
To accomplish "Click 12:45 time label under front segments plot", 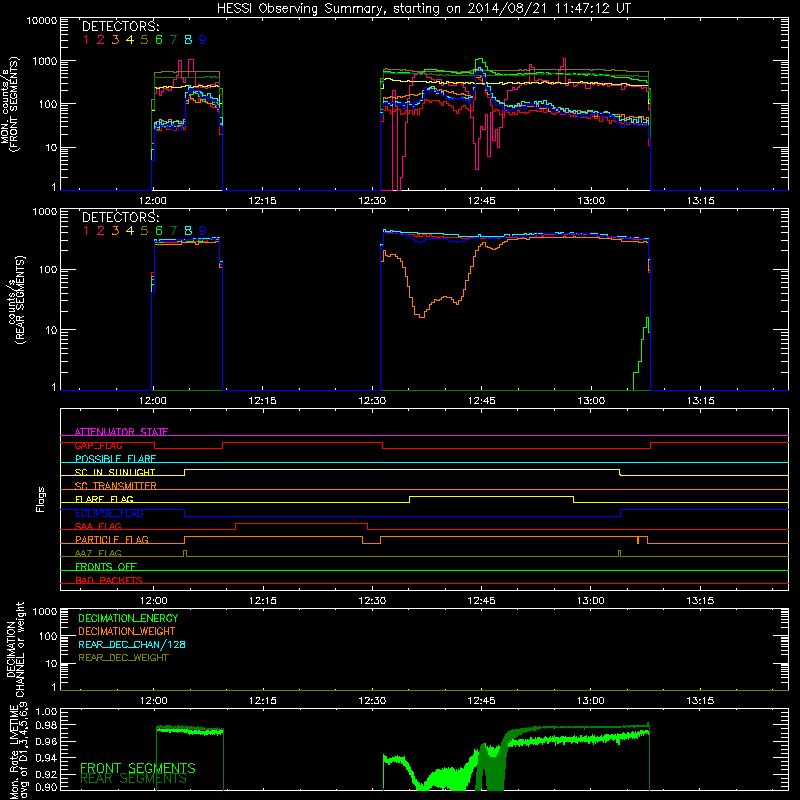I will [x=481, y=201].
